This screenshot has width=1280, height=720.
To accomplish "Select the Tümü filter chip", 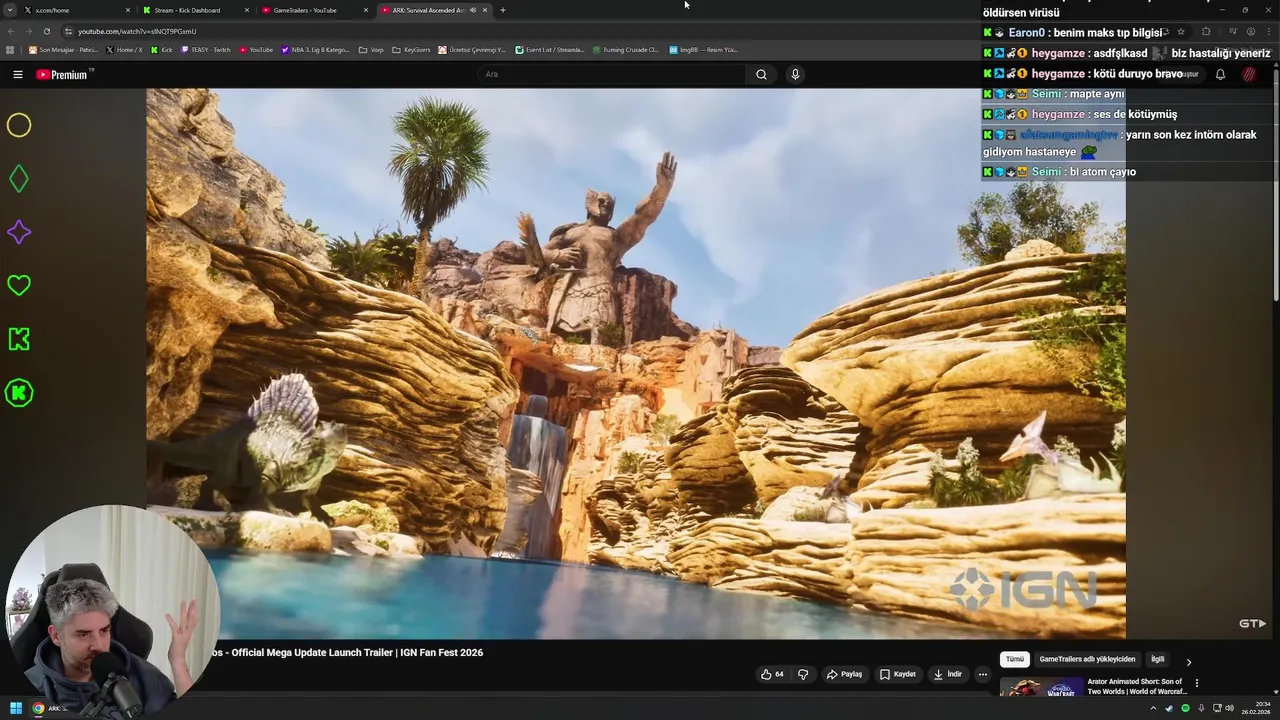I will click(1014, 660).
